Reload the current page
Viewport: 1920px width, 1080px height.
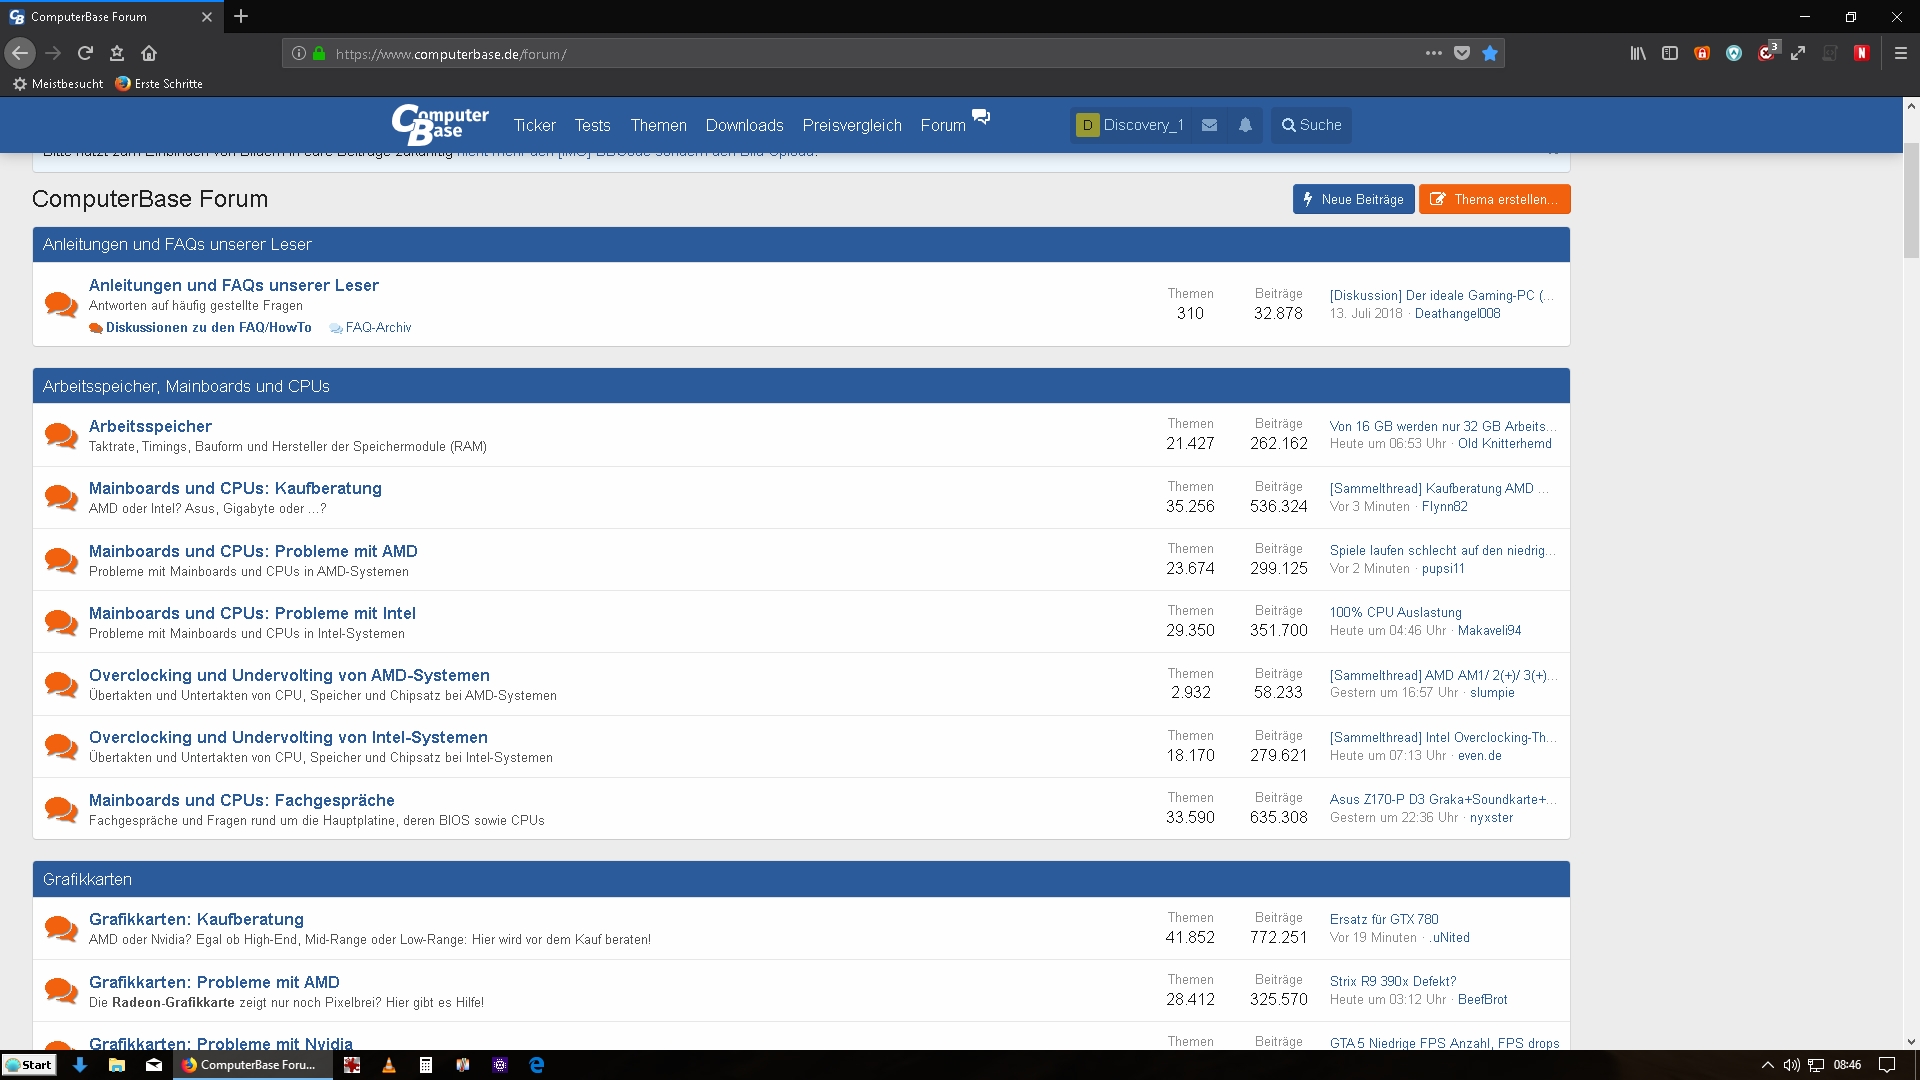pos(85,53)
